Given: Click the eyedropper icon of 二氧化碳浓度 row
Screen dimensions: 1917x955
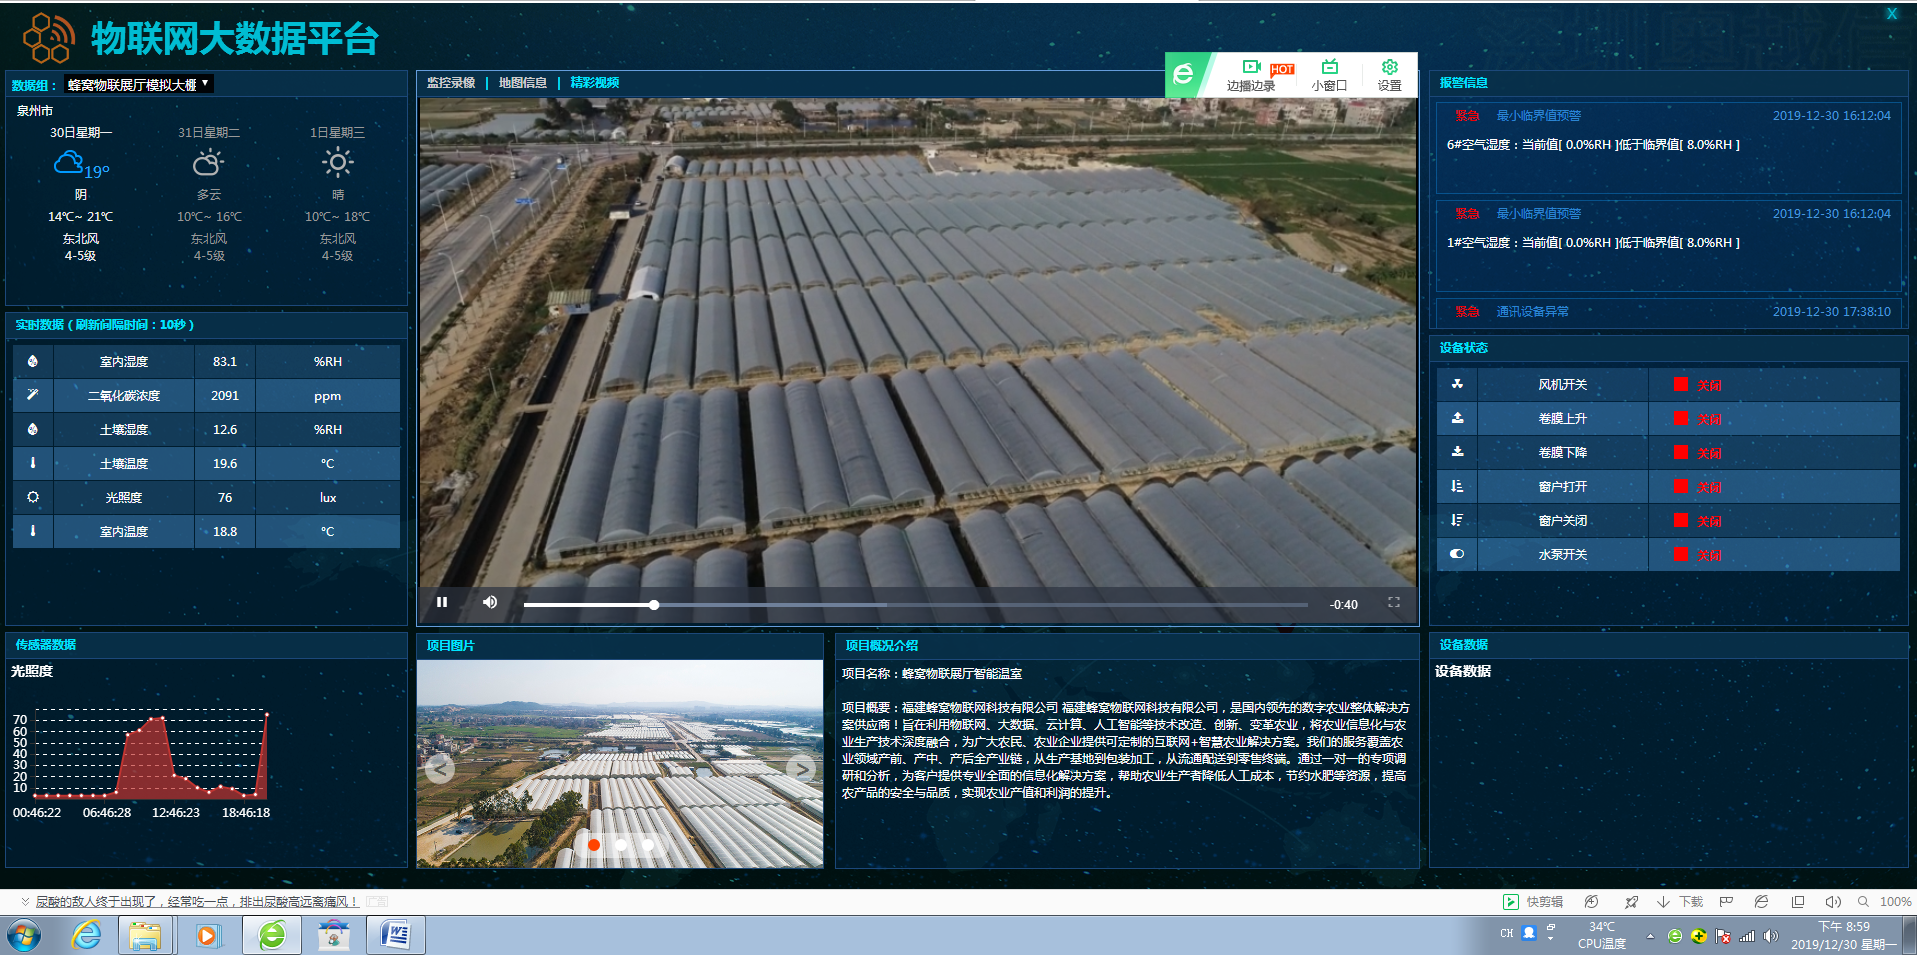Looking at the screenshot, I should pos(33,395).
